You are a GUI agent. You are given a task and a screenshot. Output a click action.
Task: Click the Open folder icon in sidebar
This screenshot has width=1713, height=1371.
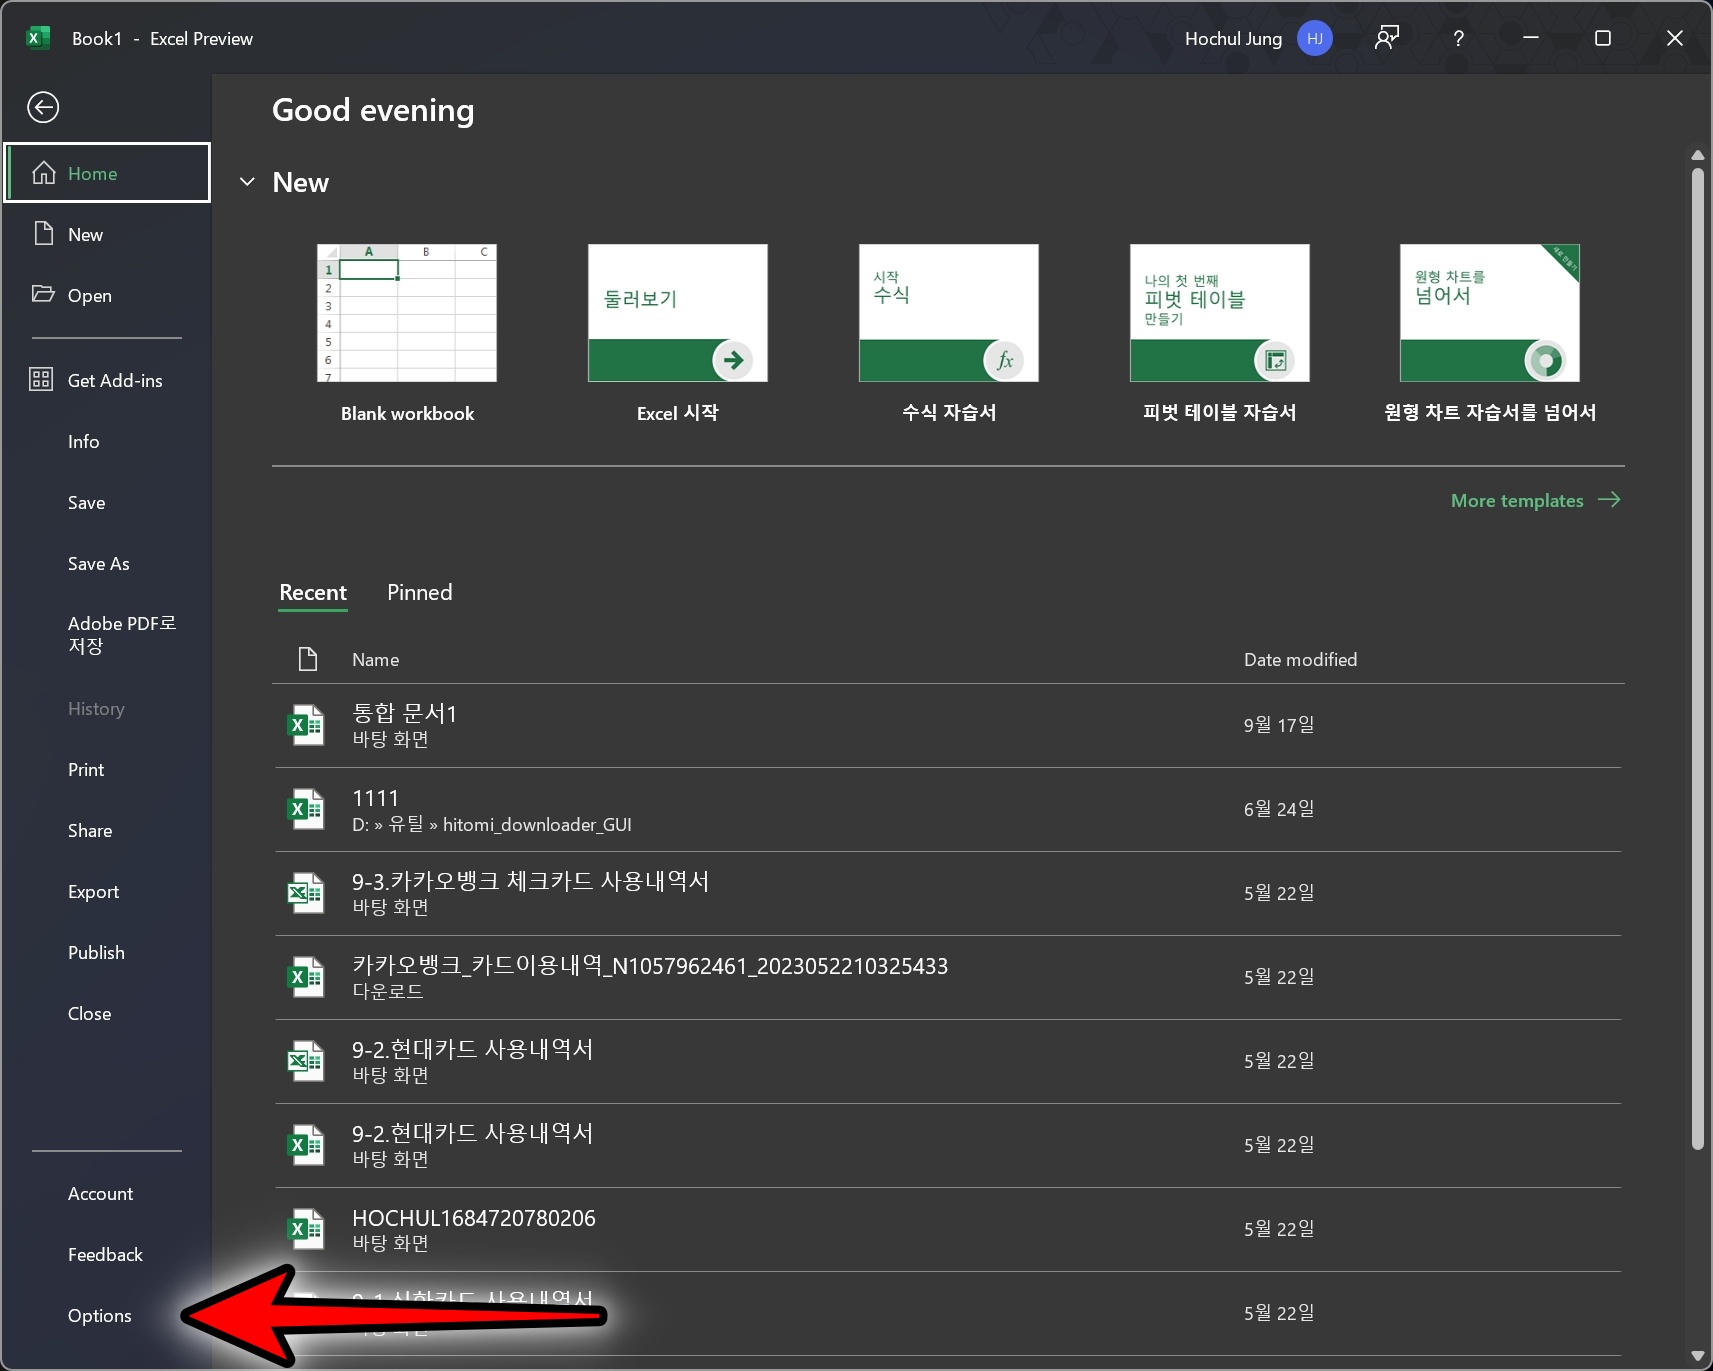coord(43,294)
